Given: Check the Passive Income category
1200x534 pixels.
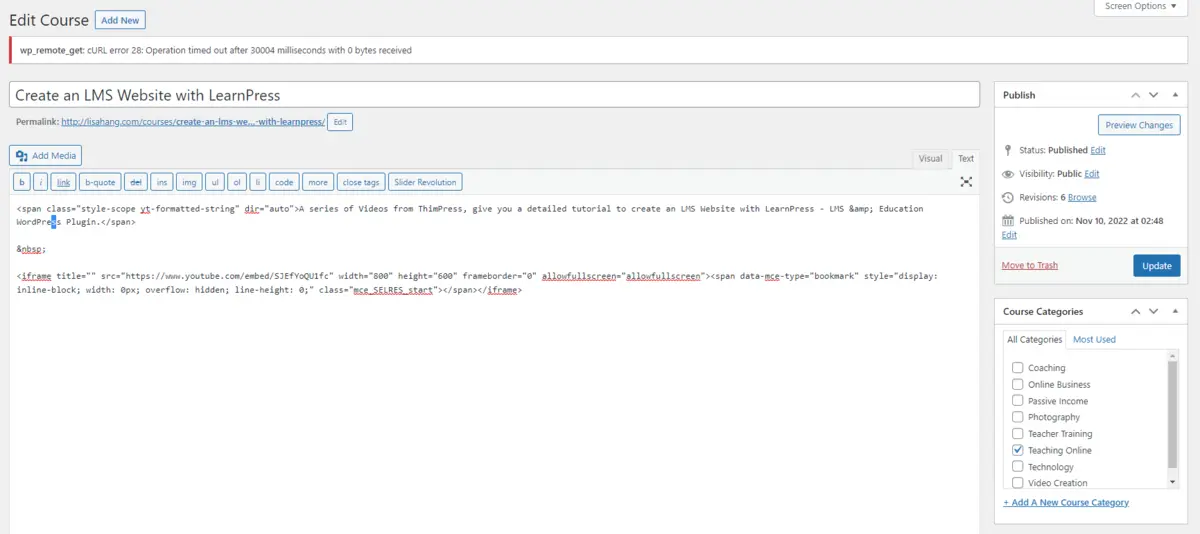Looking at the screenshot, I should 1018,401.
